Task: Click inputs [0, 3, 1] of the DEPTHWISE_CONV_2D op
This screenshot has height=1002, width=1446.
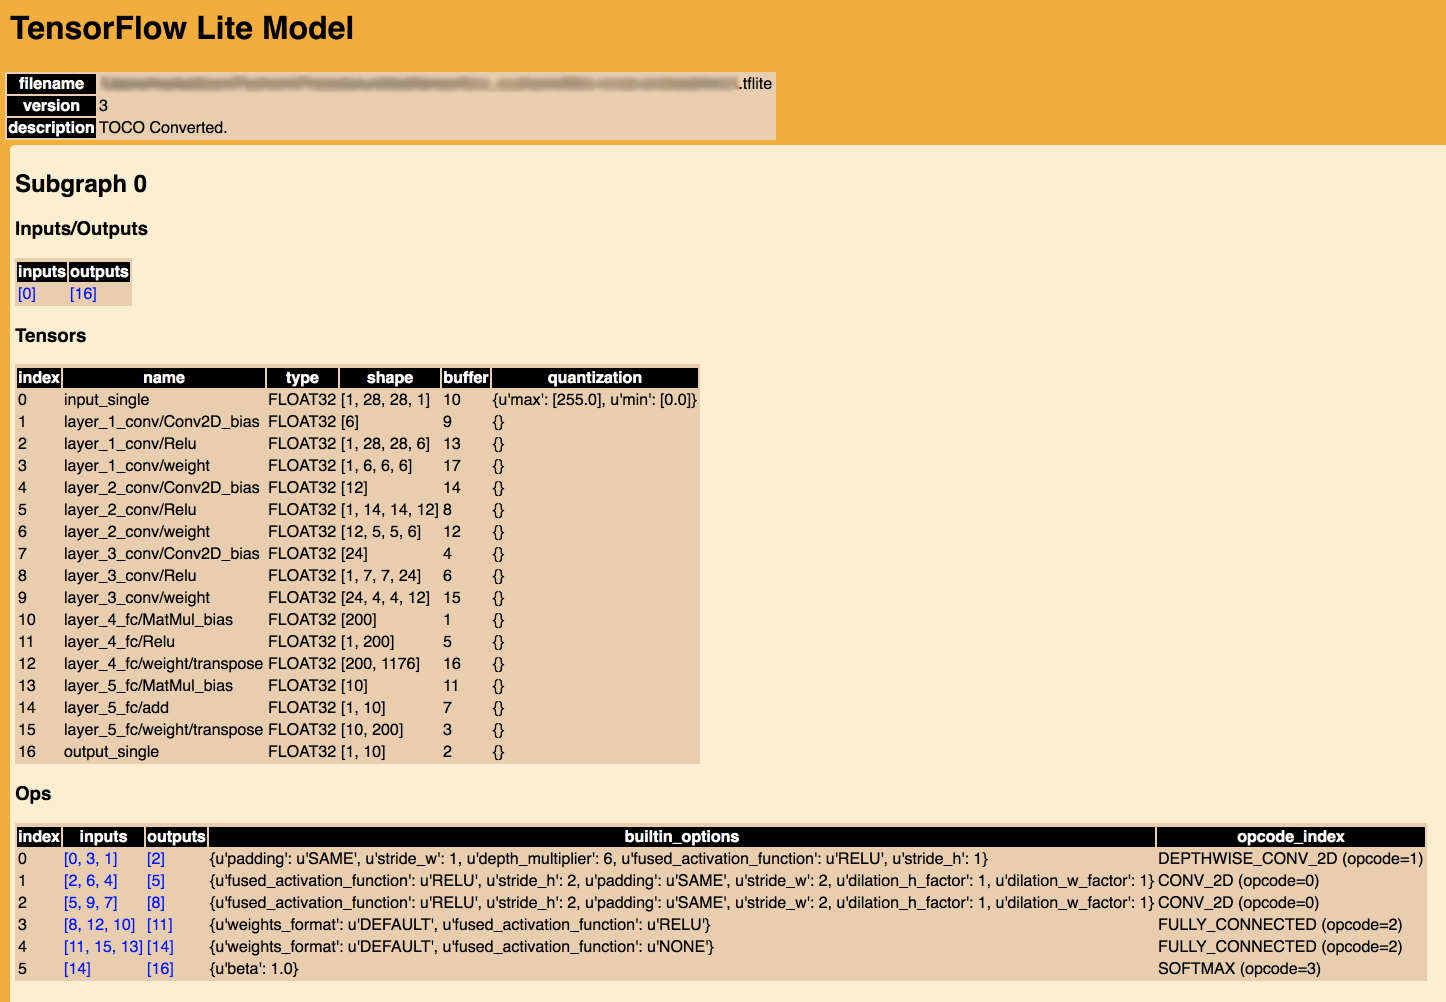Action: [x=90, y=858]
